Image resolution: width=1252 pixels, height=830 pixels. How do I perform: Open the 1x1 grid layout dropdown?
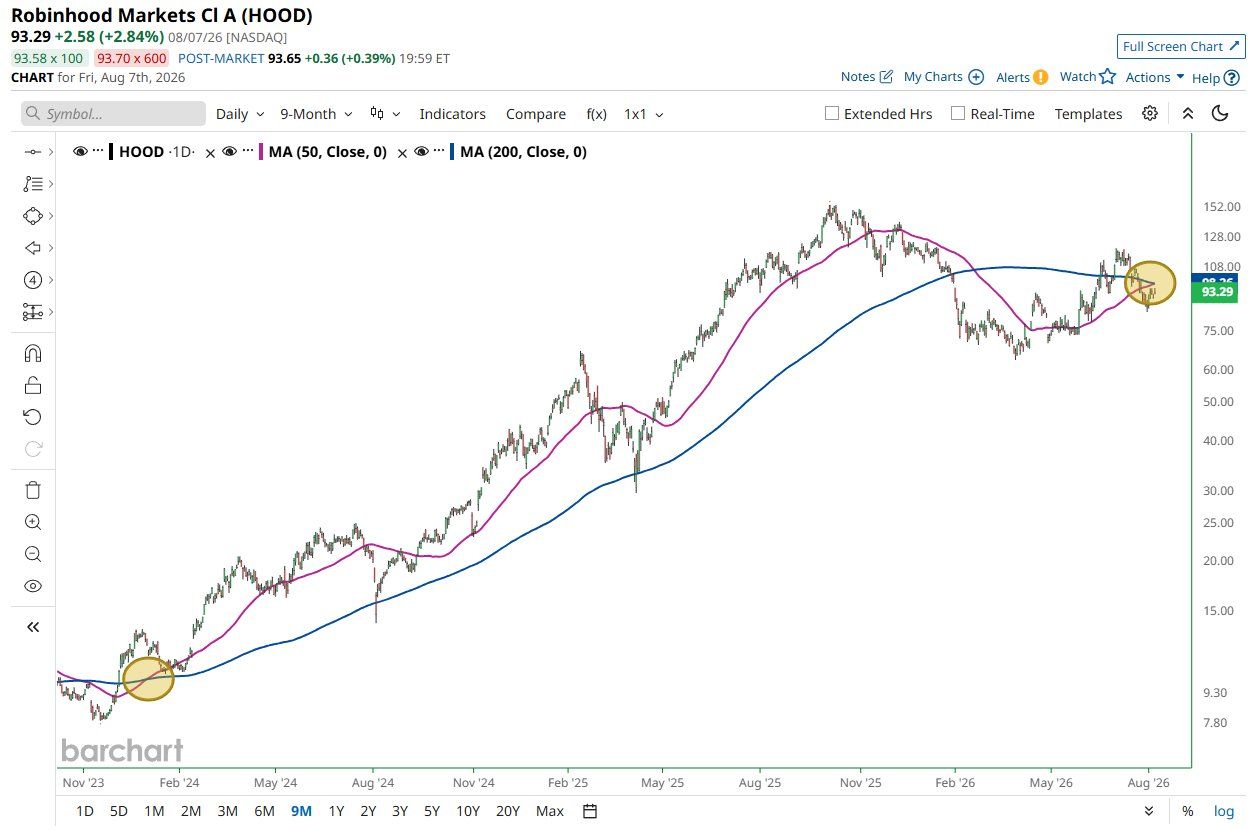(644, 114)
